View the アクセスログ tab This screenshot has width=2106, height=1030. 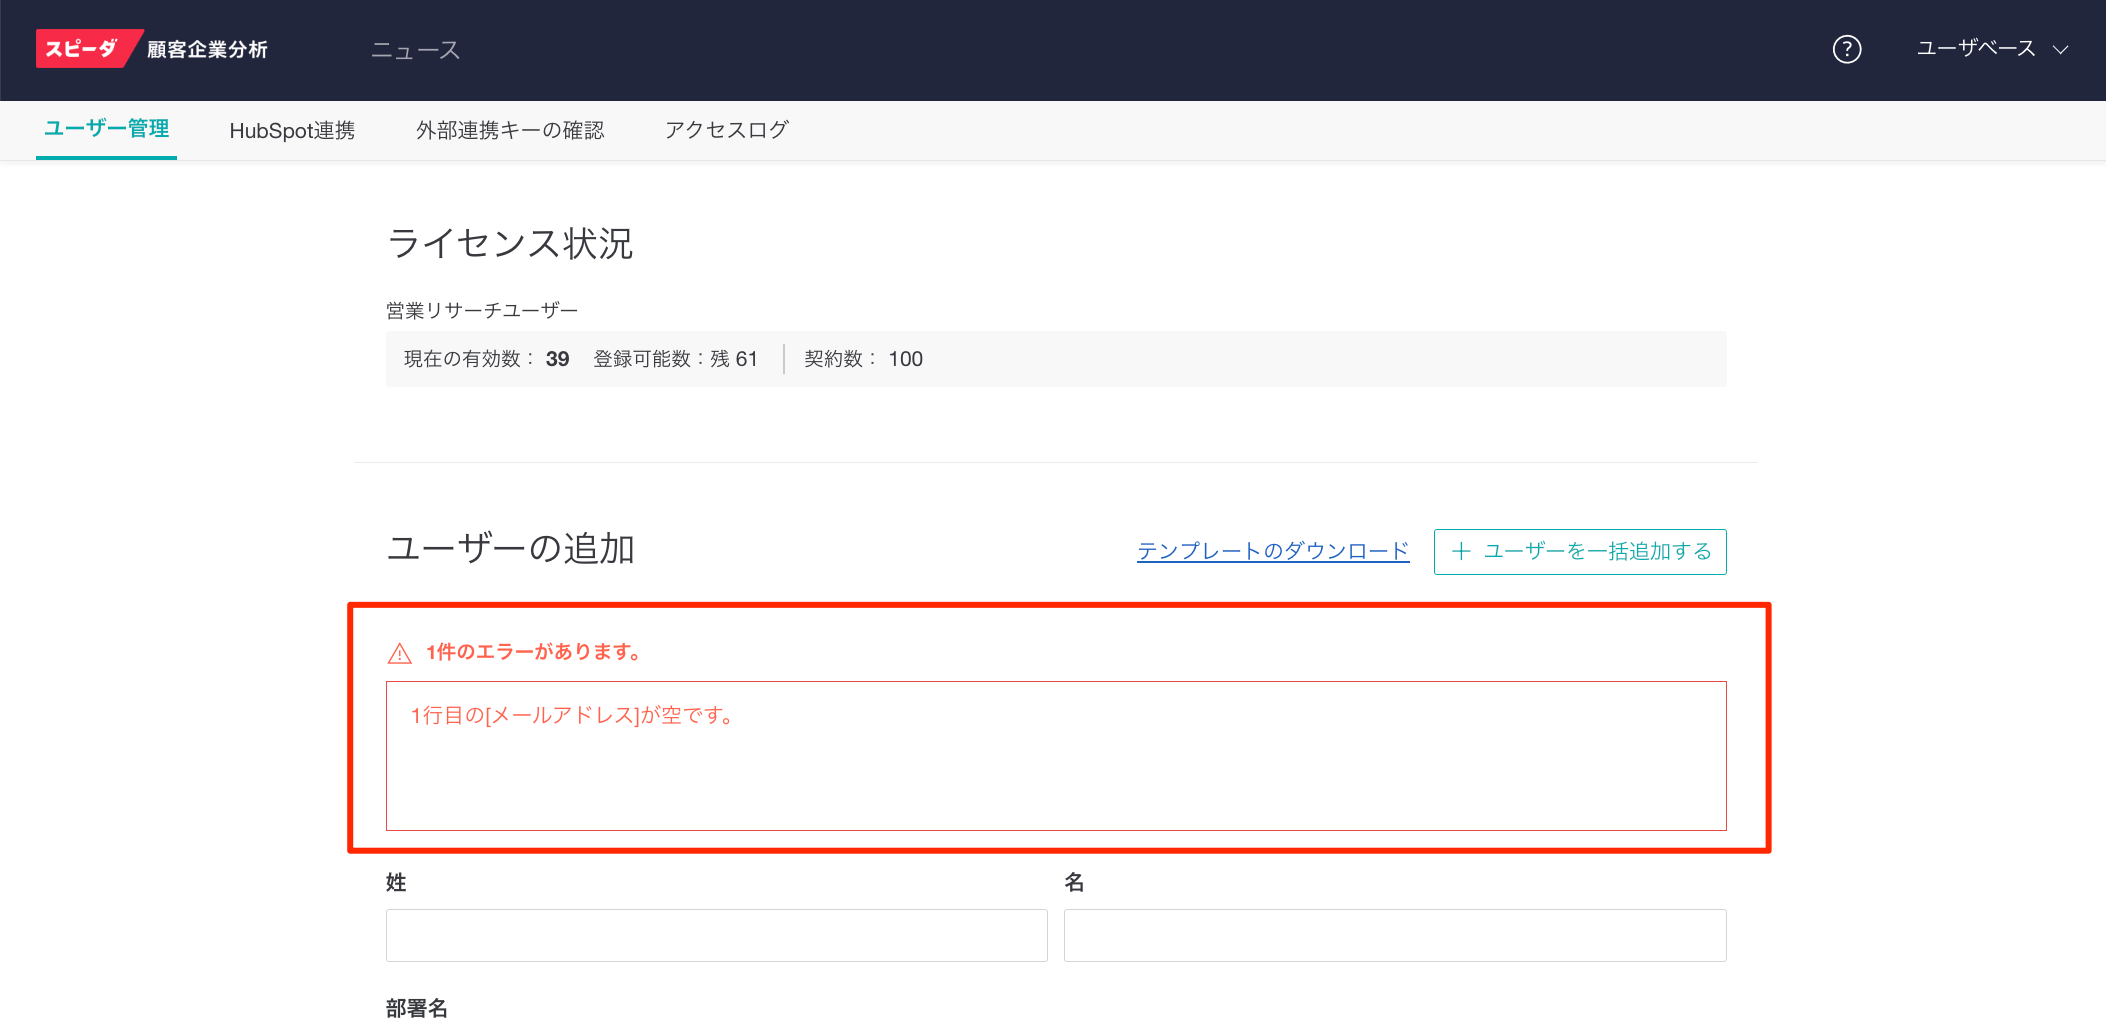[x=727, y=130]
